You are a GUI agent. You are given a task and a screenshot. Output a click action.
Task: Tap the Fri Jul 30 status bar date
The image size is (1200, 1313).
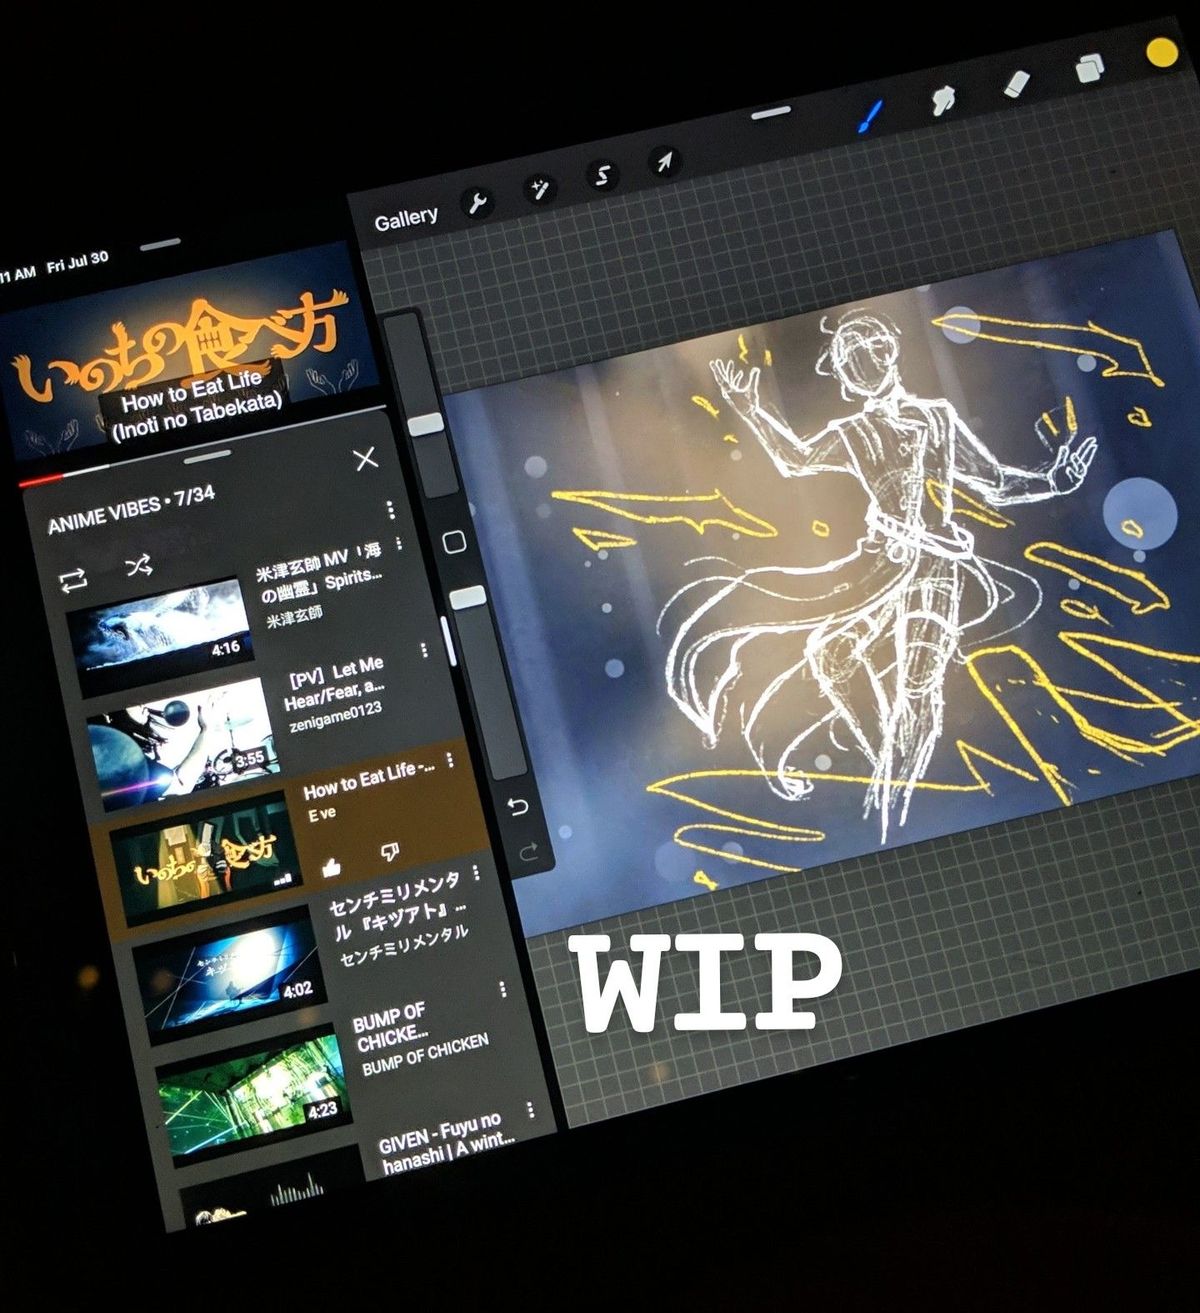coord(77,262)
